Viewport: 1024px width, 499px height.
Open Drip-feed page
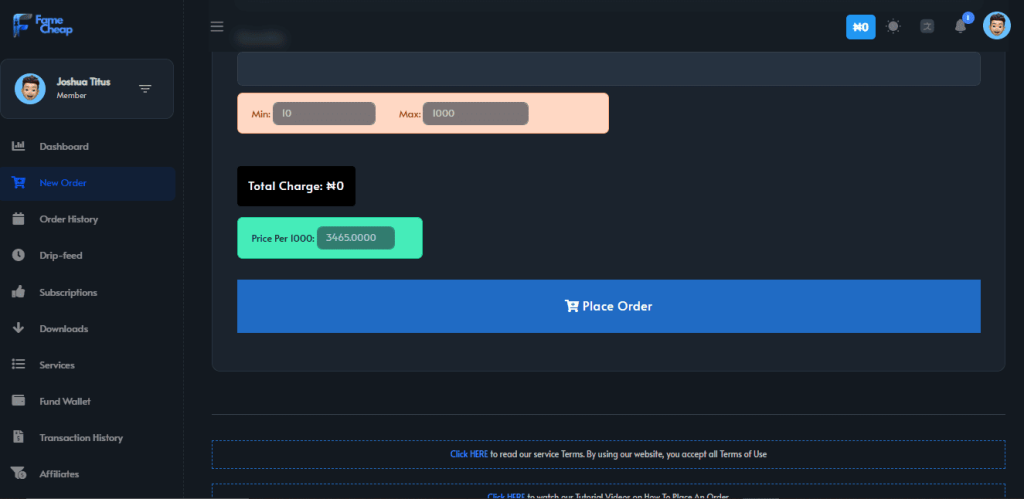click(61, 256)
